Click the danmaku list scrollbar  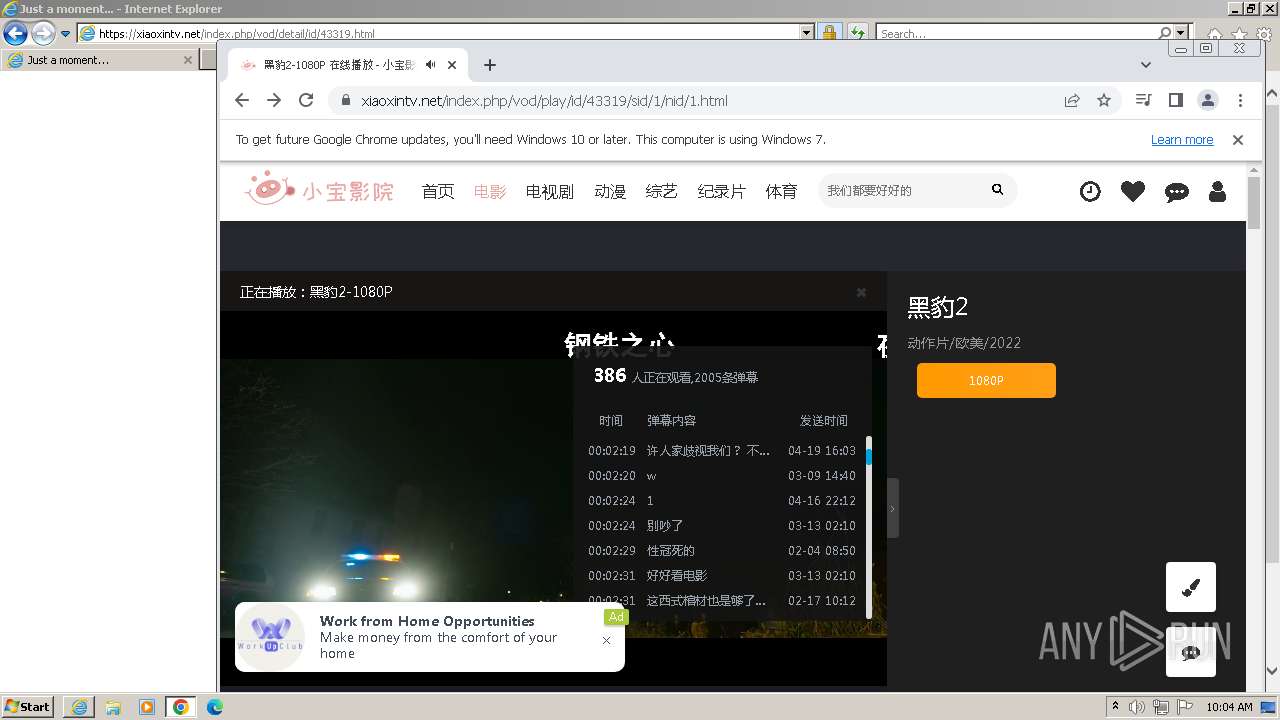coord(869,527)
